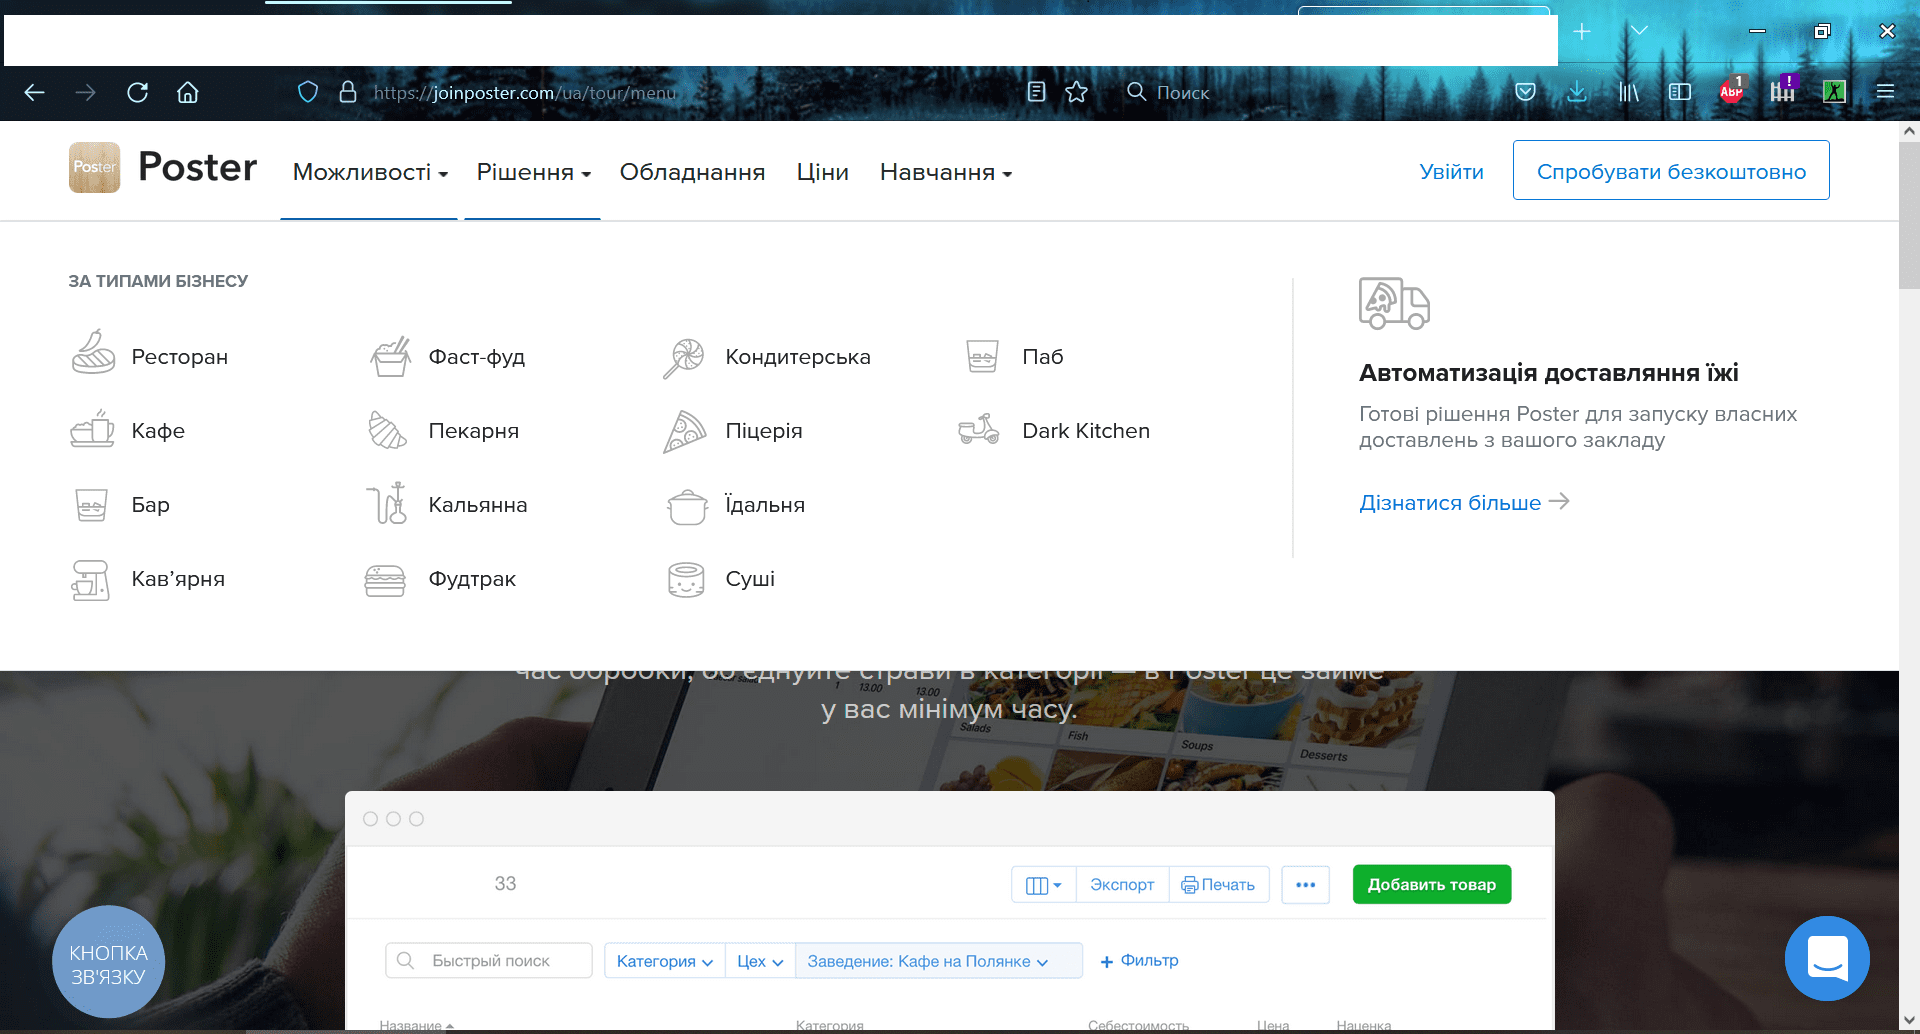Reload the page in the browser

pyautogui.click(x=138, y=92)
